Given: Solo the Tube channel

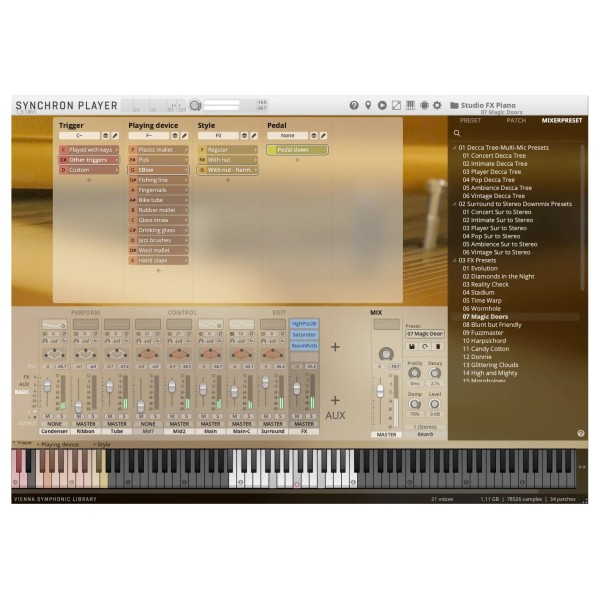Looking at the screenshot, I should pyautogui.click(x=124, y=416).
